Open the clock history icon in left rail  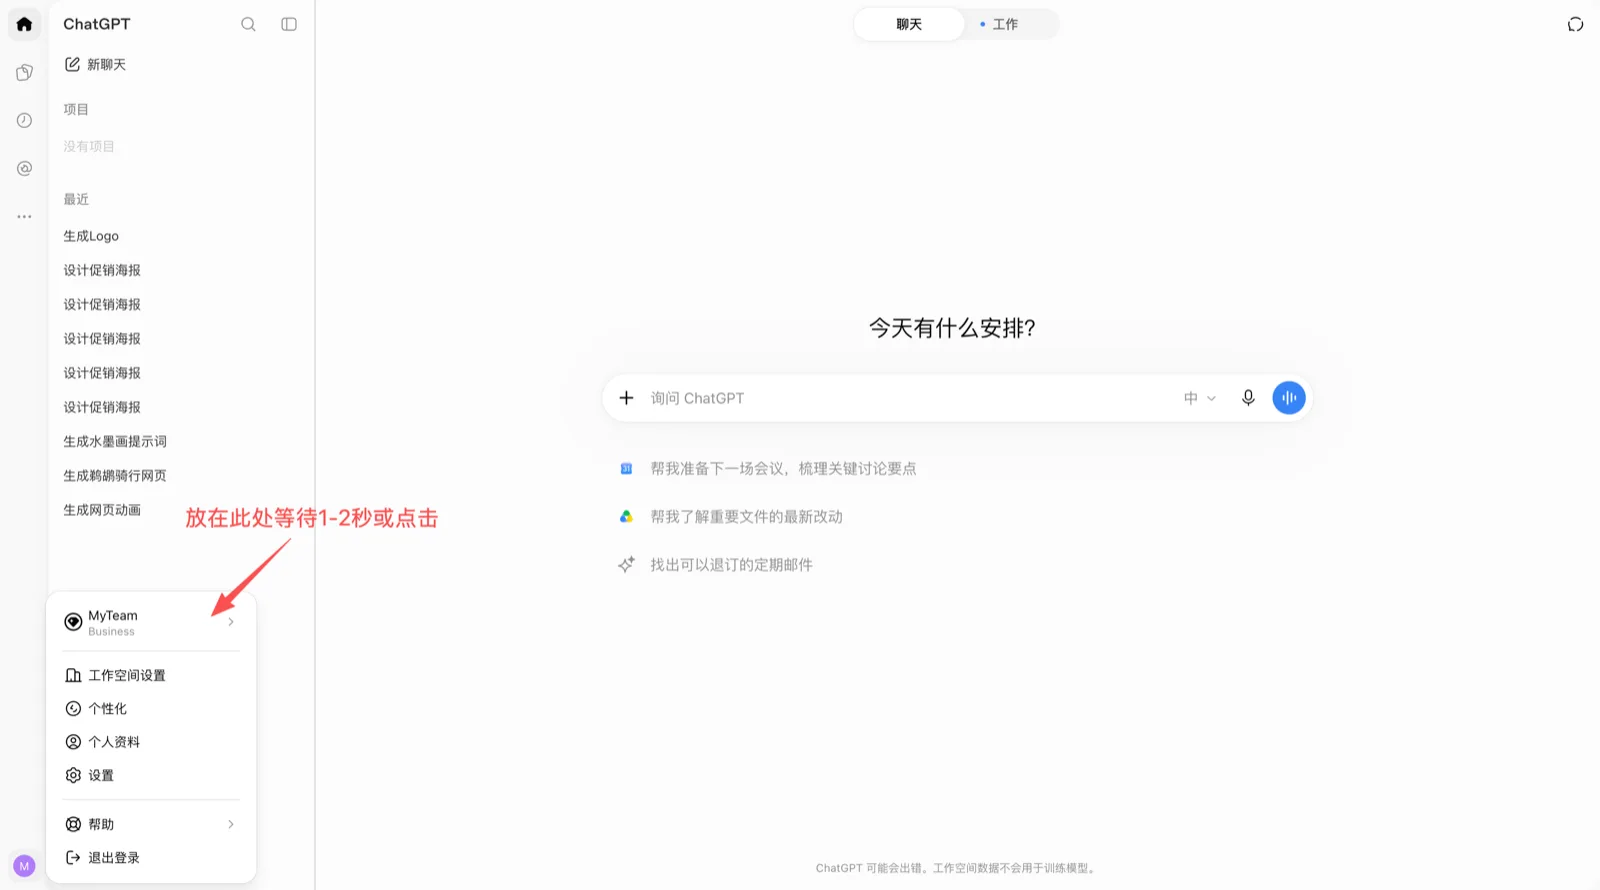point(24,120)
